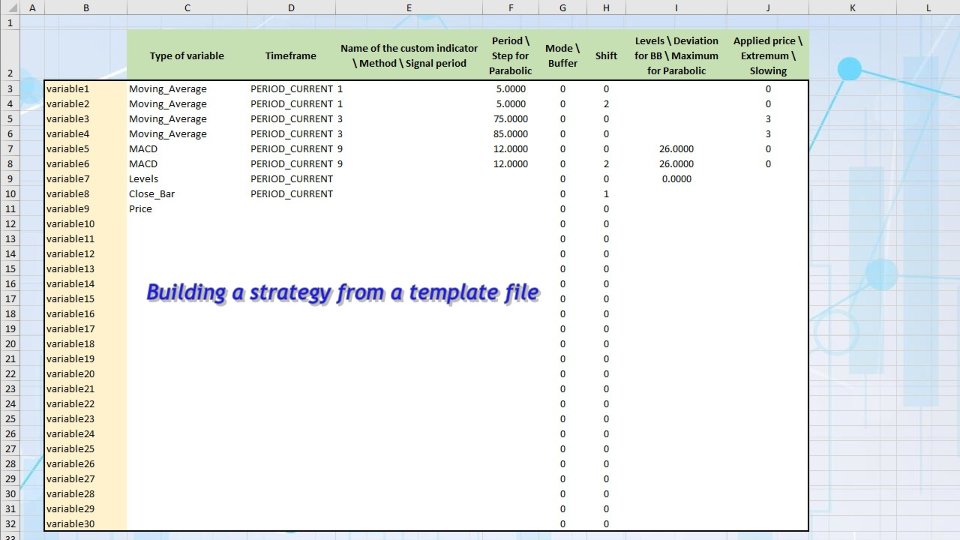Select the variable9 cell
Screen dimensions: 960x540
pos(86,209)
